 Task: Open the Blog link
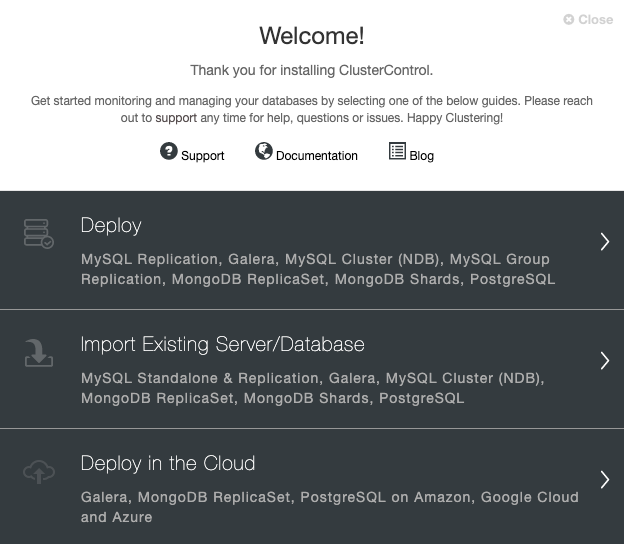(x=421, y=156)
